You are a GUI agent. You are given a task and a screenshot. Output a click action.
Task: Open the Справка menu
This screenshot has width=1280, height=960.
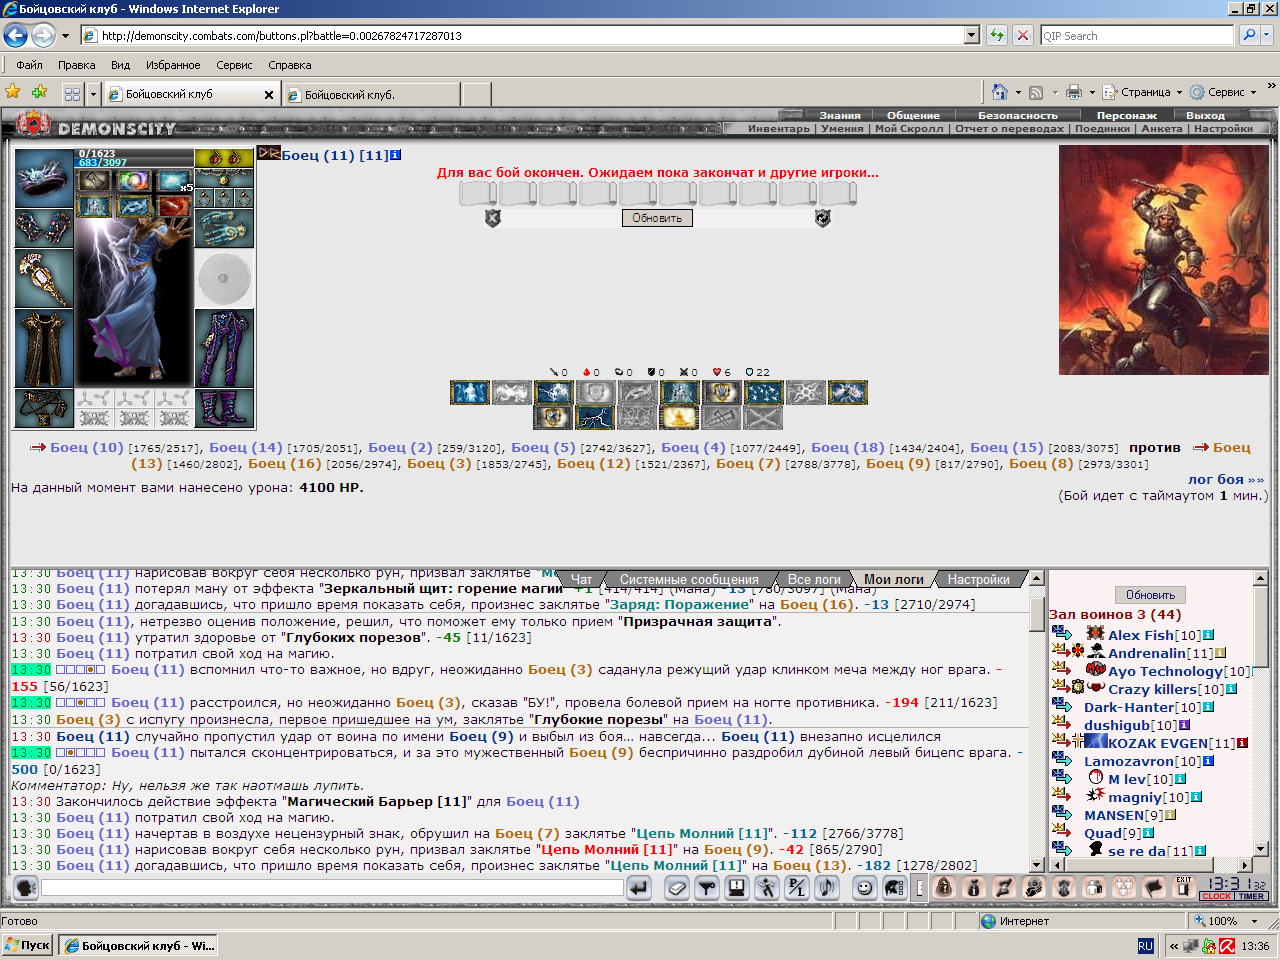point(290,65)
